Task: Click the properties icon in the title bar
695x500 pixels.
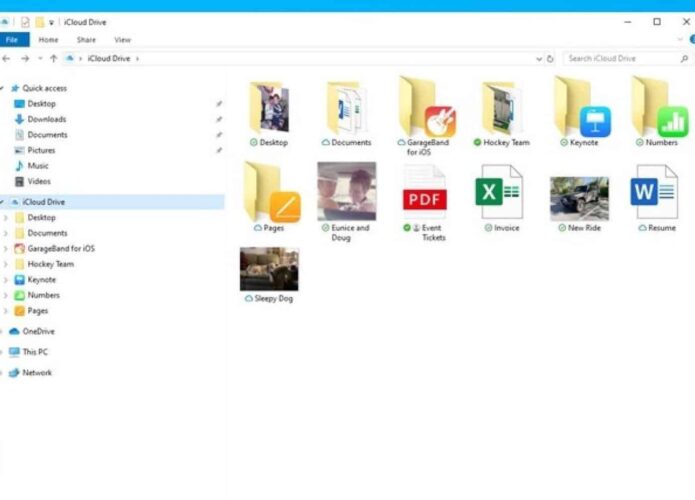Action: 25,22
